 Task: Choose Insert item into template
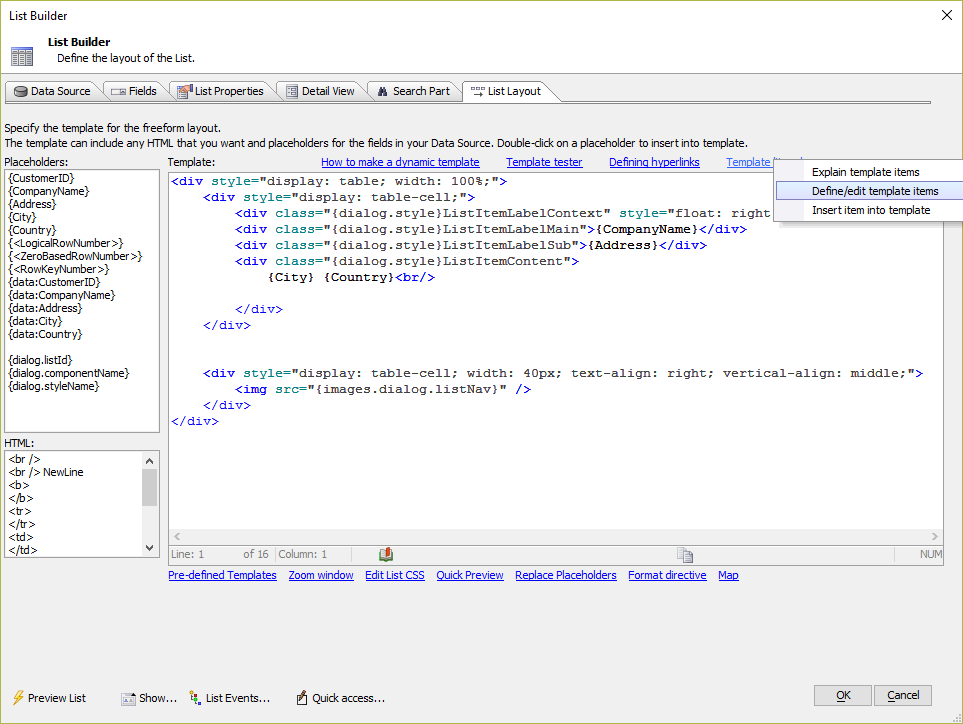871,210
